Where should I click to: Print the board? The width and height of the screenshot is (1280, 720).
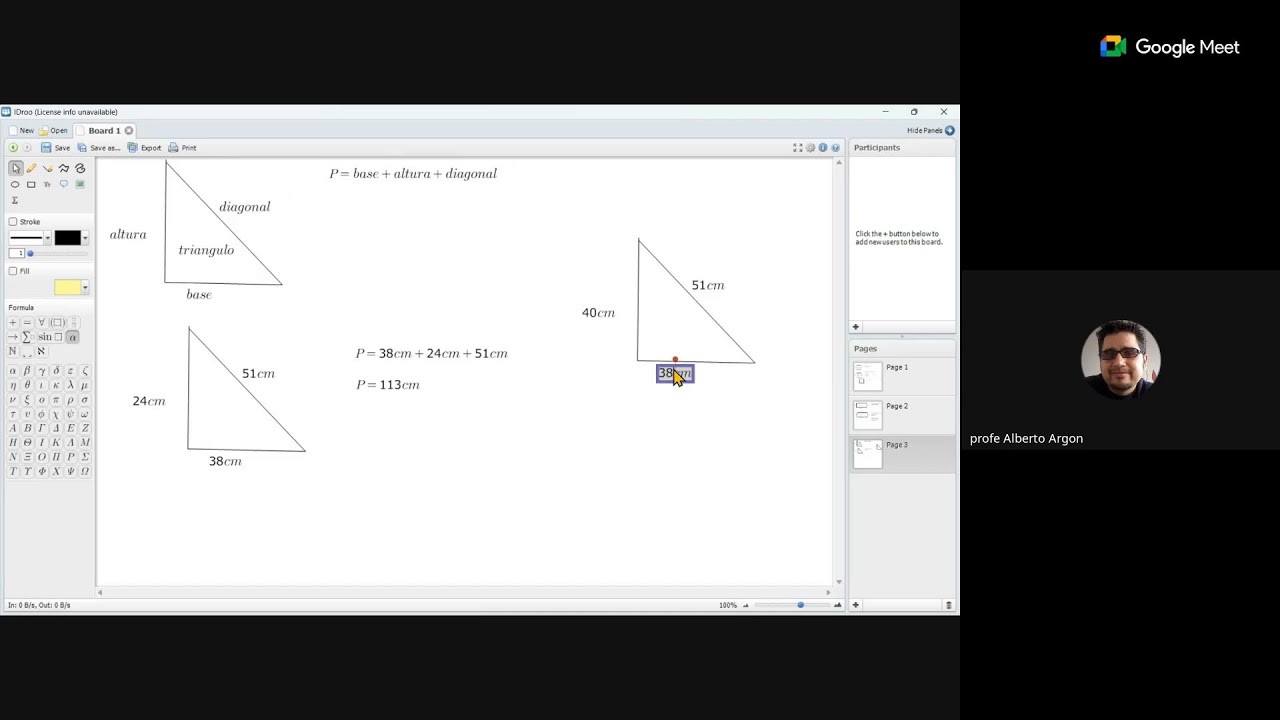[x=183, y=148]
